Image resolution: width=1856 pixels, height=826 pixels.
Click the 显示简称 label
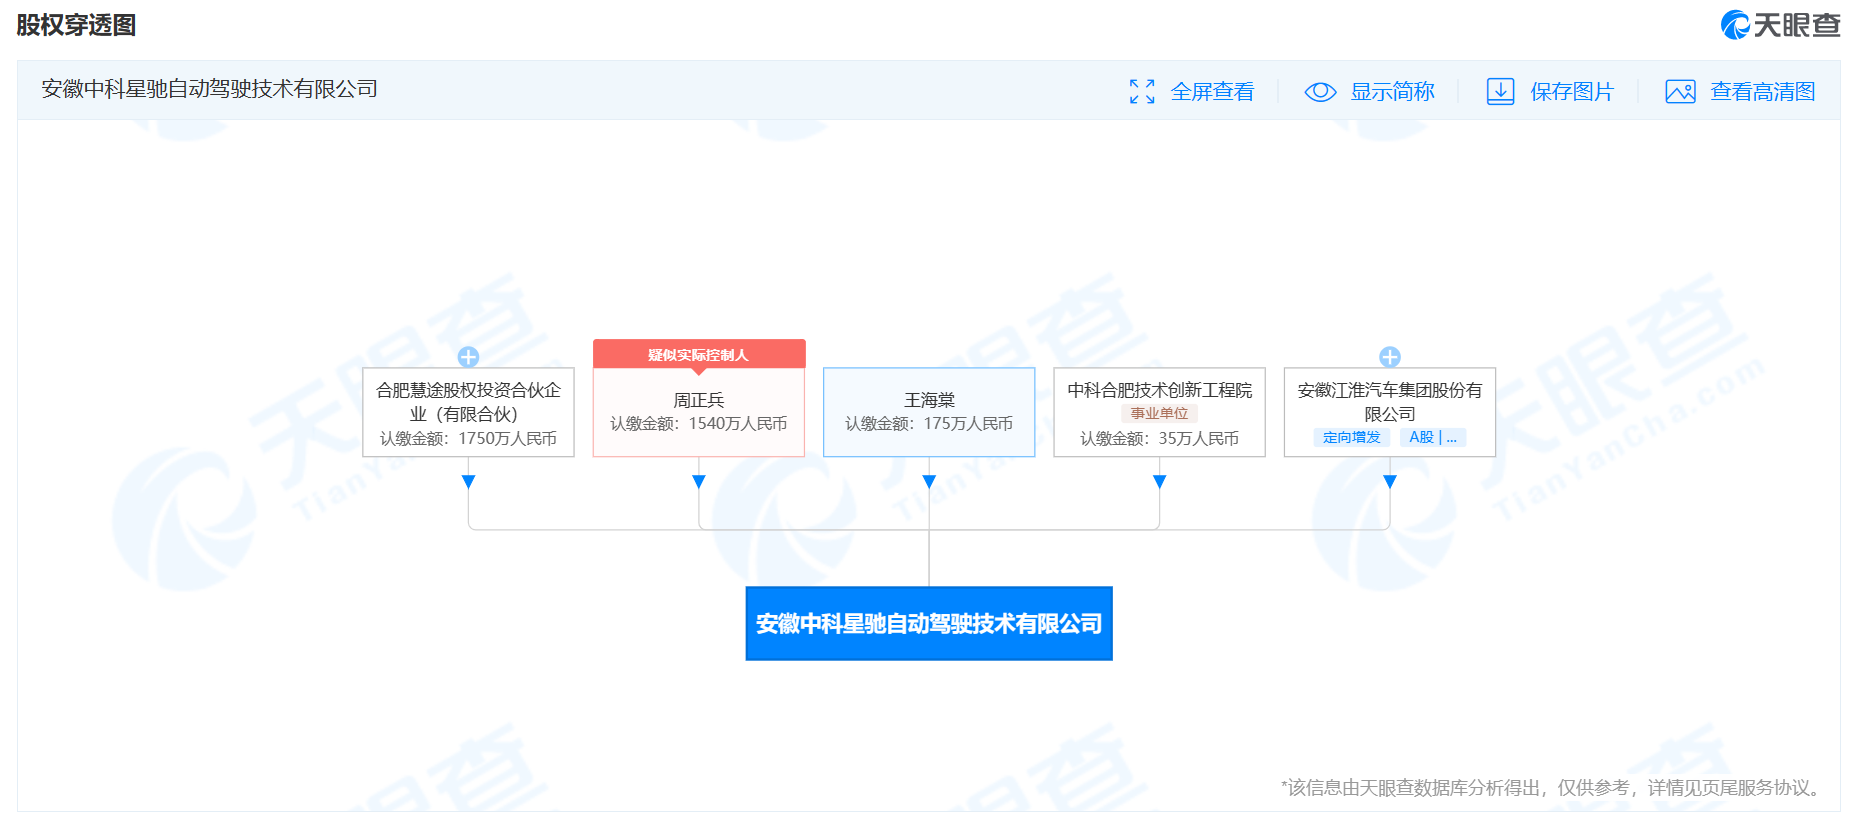pyautogui.click(x=1392, y=91)
